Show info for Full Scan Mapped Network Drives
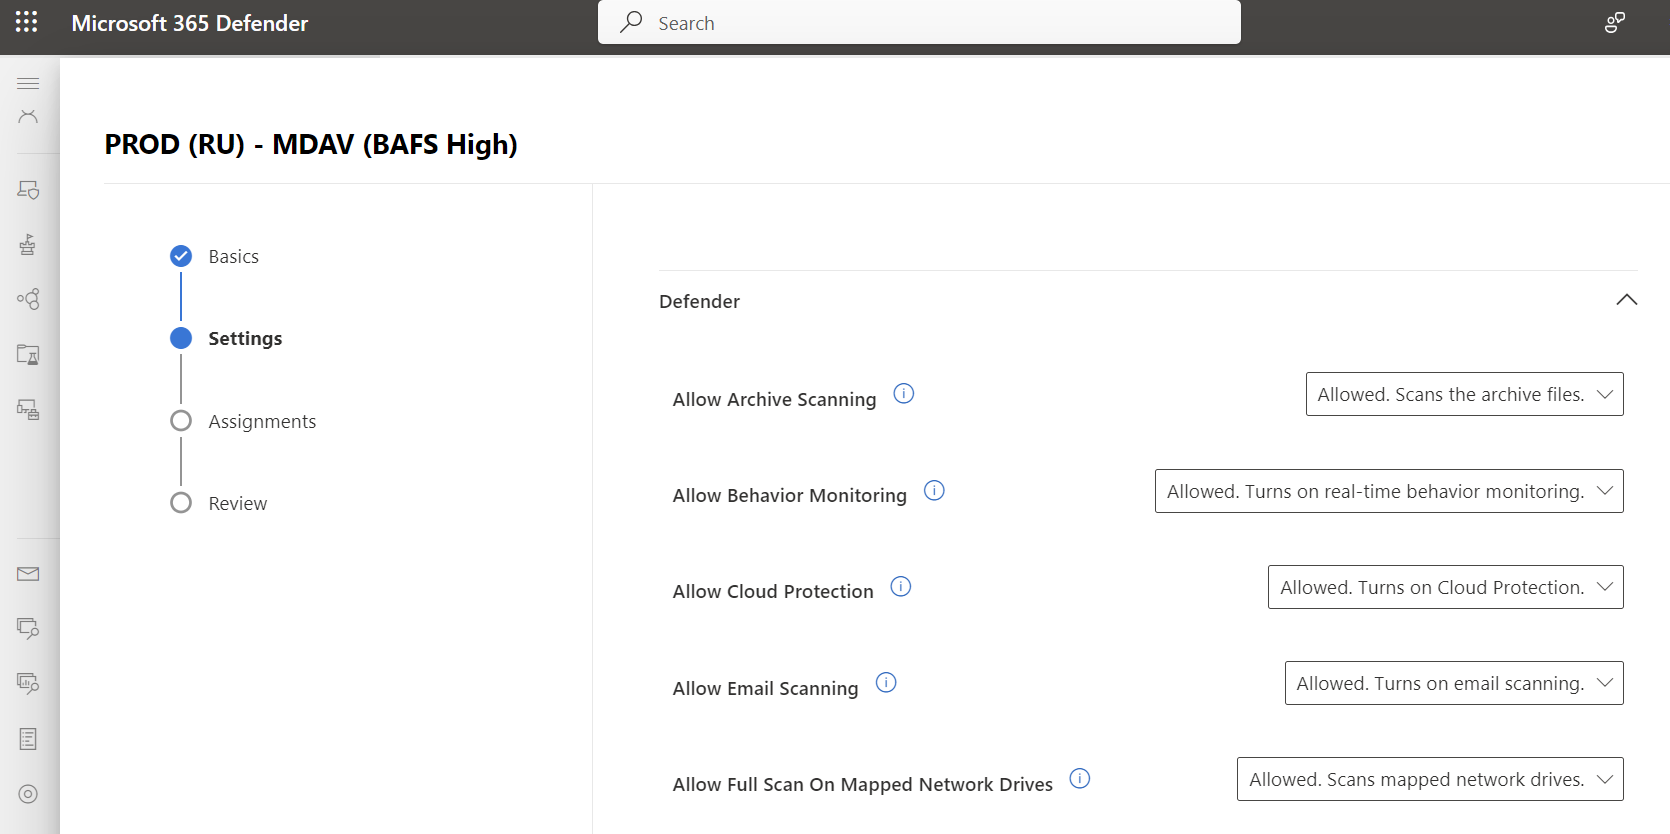 click(x=1080, y=778)
